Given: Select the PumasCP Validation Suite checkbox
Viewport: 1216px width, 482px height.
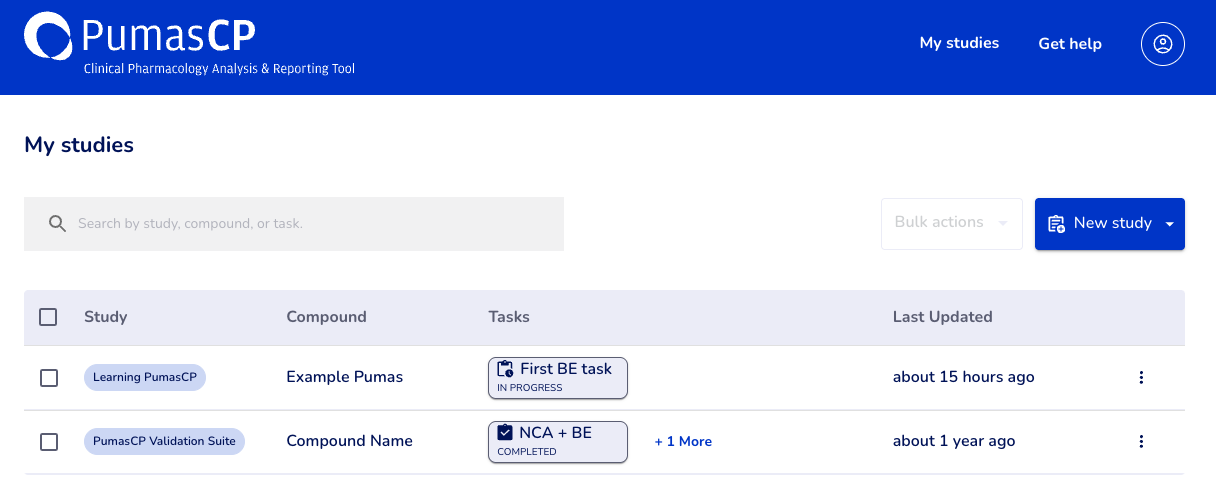Looking at the screenshot, I should [x=48, y=441].
